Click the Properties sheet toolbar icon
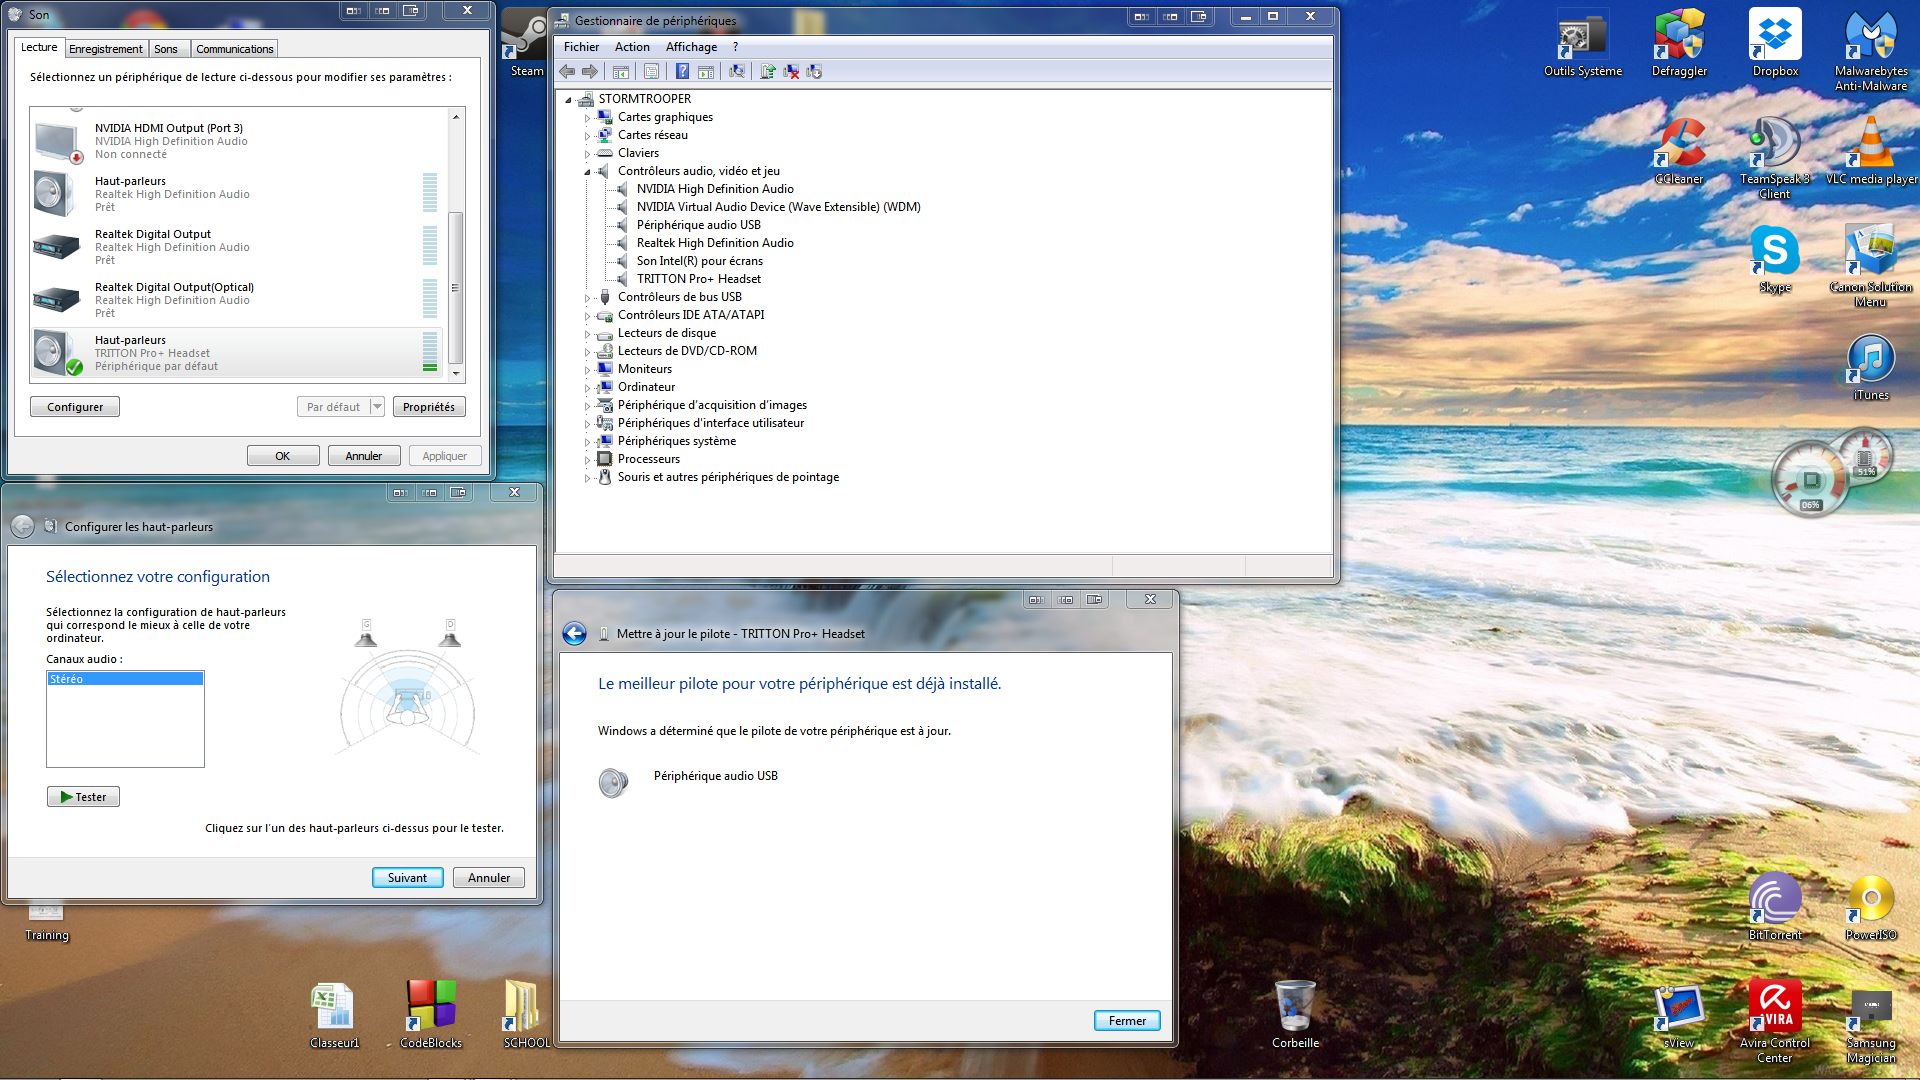Screen dimensions: 1920x1080 651,71
